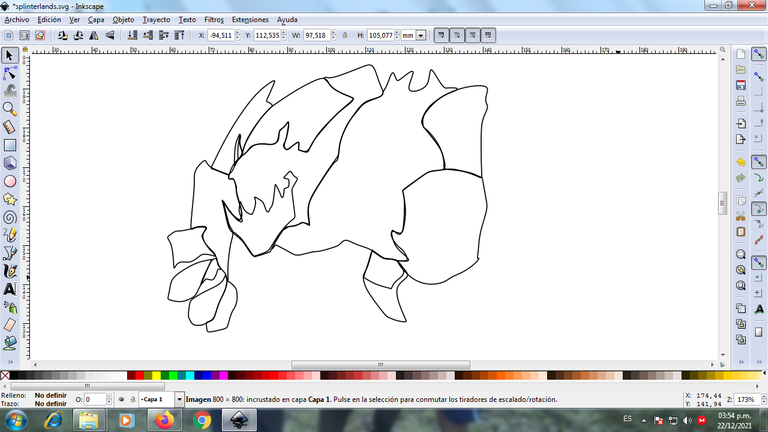Open the Edición menu

point(49,20)
